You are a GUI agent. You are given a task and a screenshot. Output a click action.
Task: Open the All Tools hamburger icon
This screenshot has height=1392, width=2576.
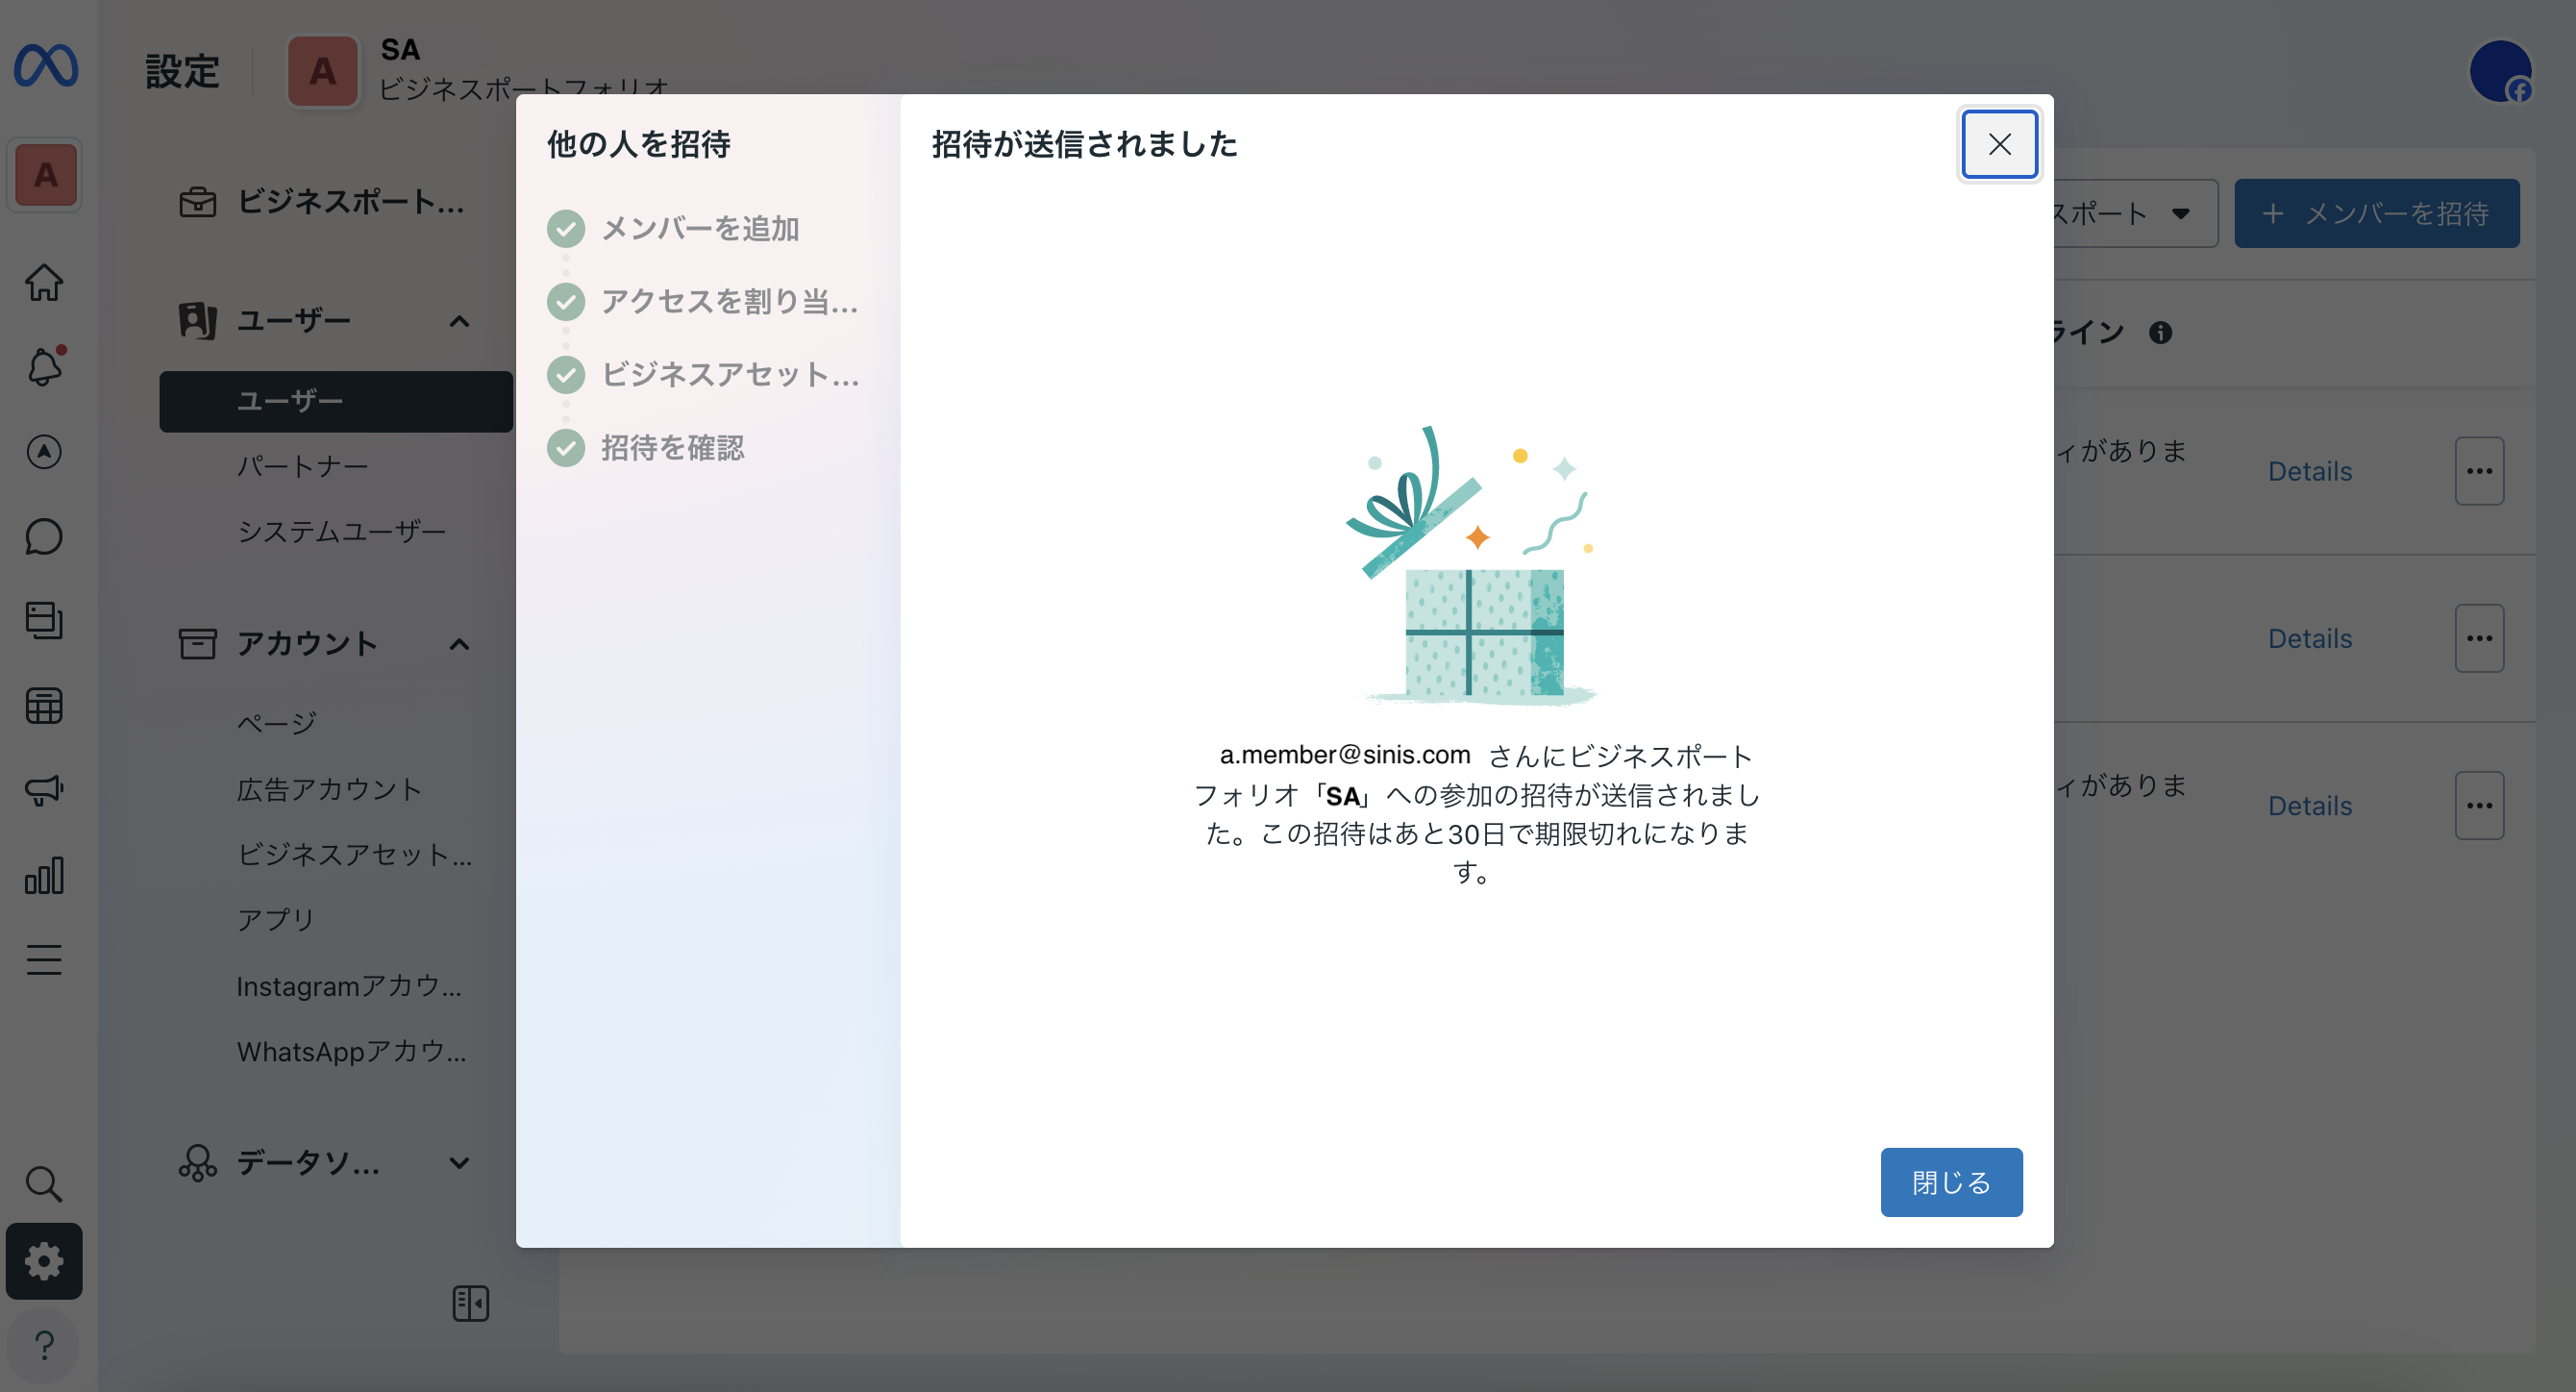[x=44, y=959]
